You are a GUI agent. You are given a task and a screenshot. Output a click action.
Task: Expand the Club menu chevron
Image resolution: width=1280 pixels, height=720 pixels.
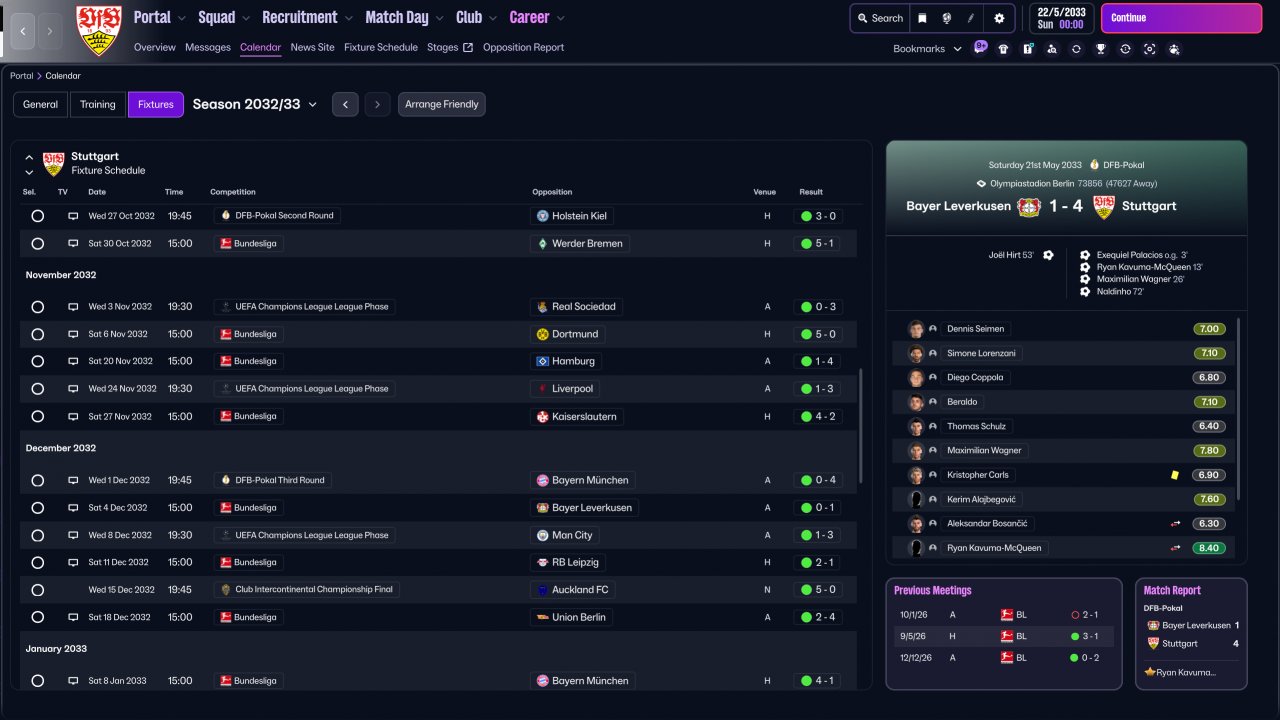tap(492, 18)
